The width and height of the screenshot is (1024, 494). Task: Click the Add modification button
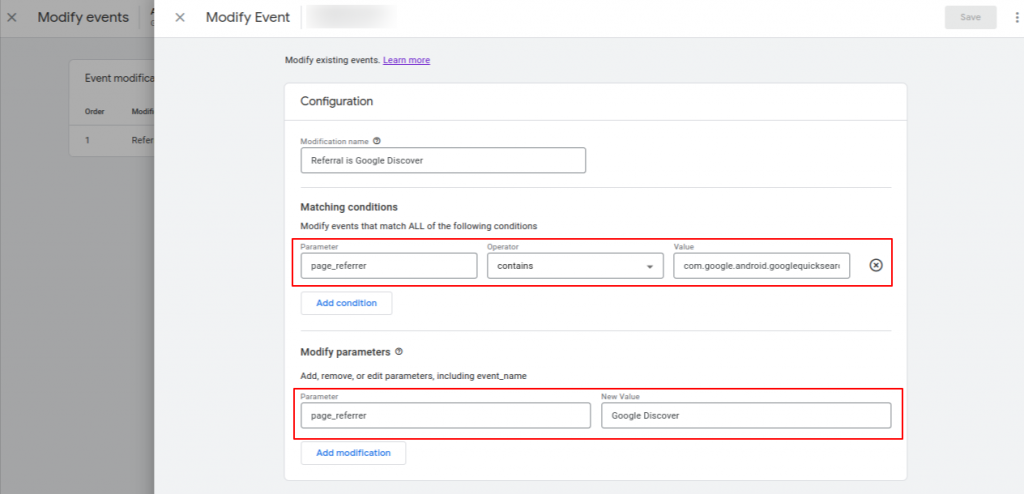[353, 453]
